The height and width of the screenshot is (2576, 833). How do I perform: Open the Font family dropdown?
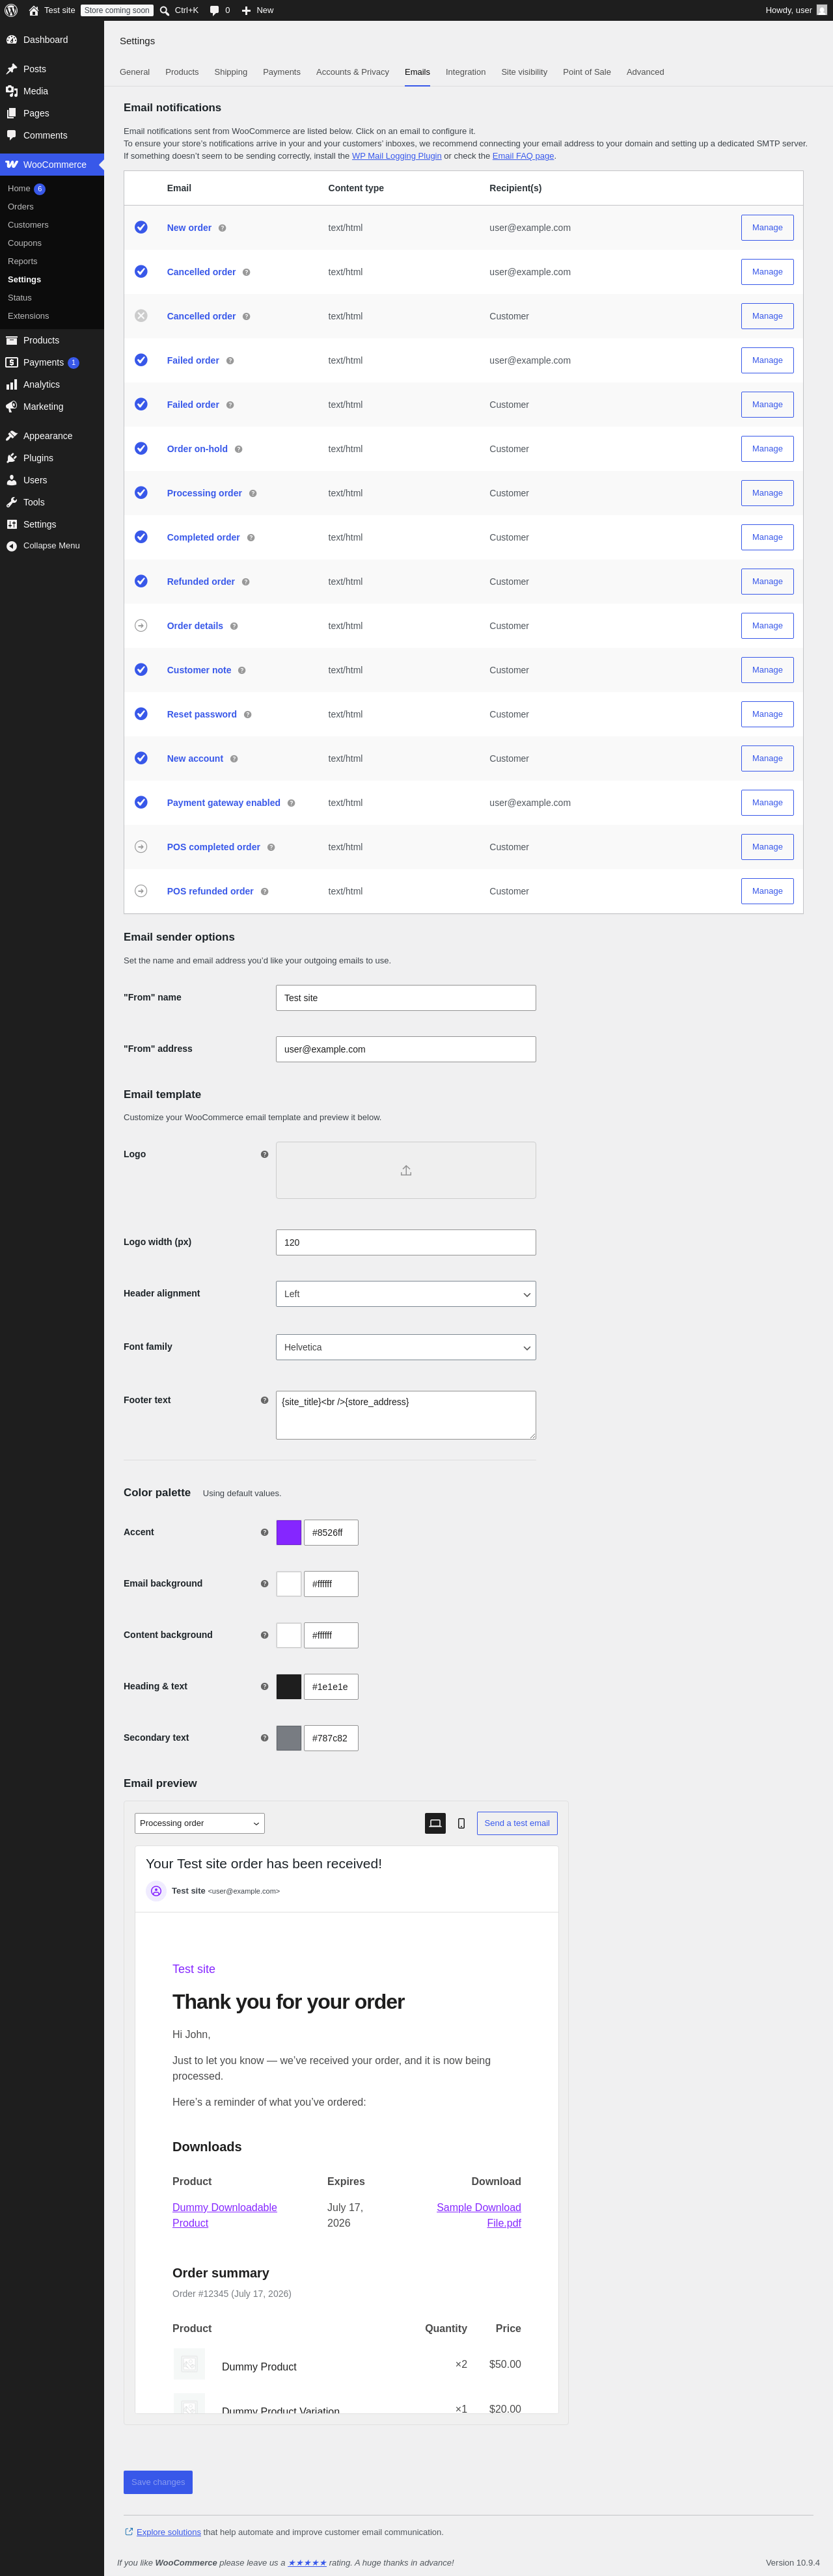pos(406,1347)
